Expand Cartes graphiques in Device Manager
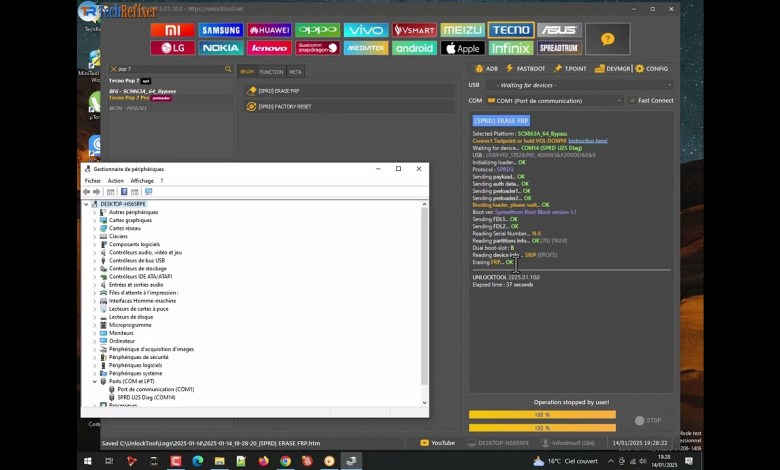 (95, 220)
